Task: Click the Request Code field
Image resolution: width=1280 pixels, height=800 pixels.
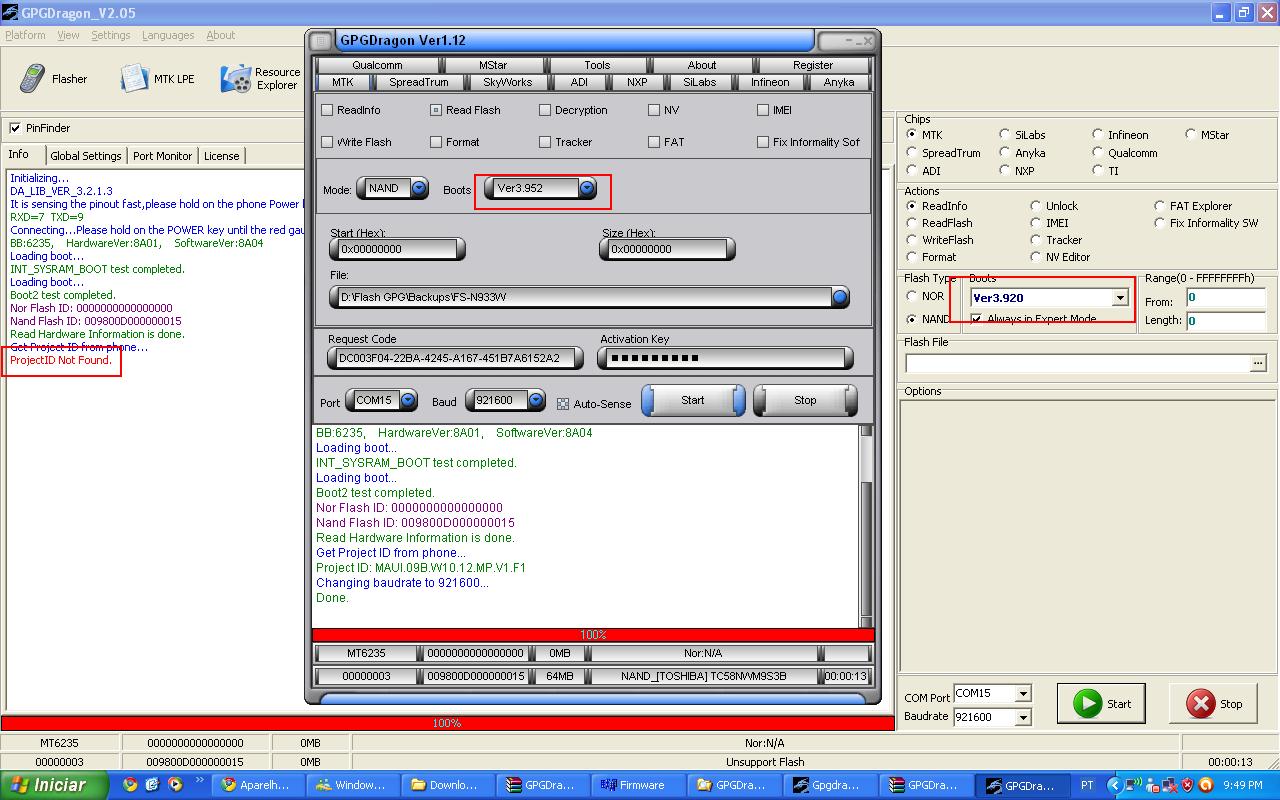Action: tap(456, 358)
